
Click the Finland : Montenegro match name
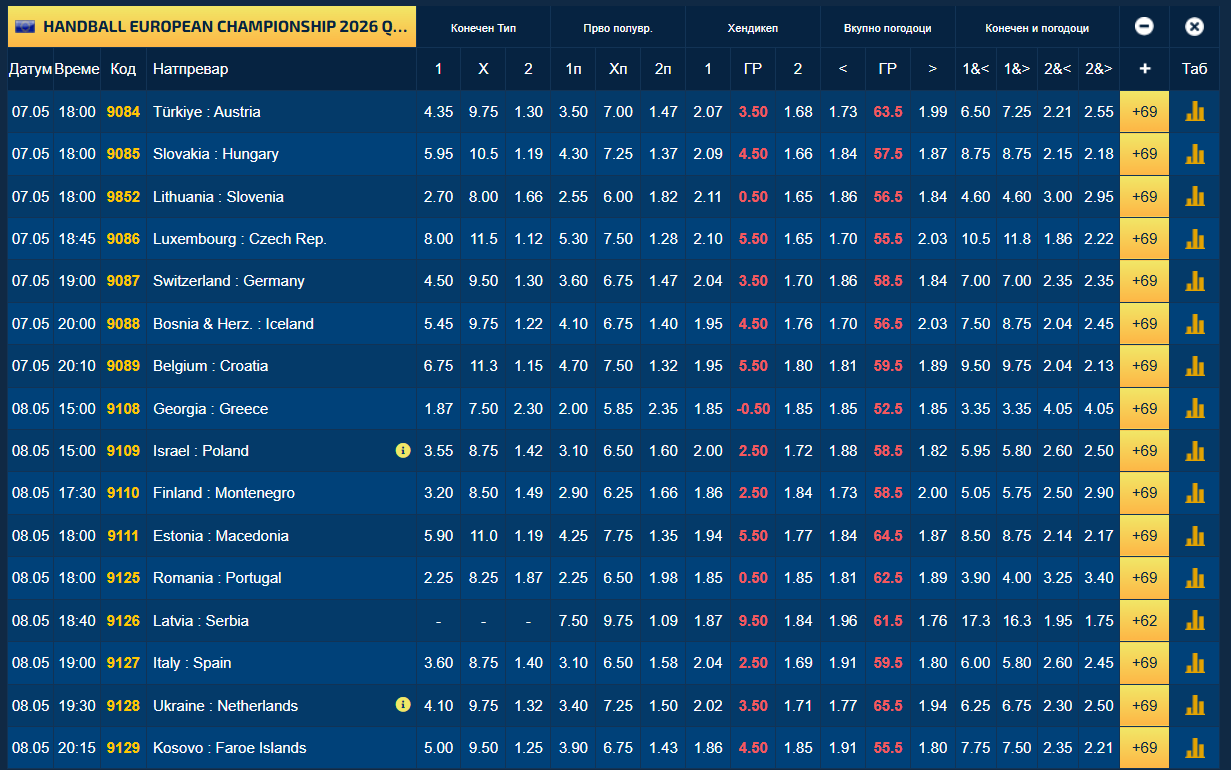click(x=224, y=493)
